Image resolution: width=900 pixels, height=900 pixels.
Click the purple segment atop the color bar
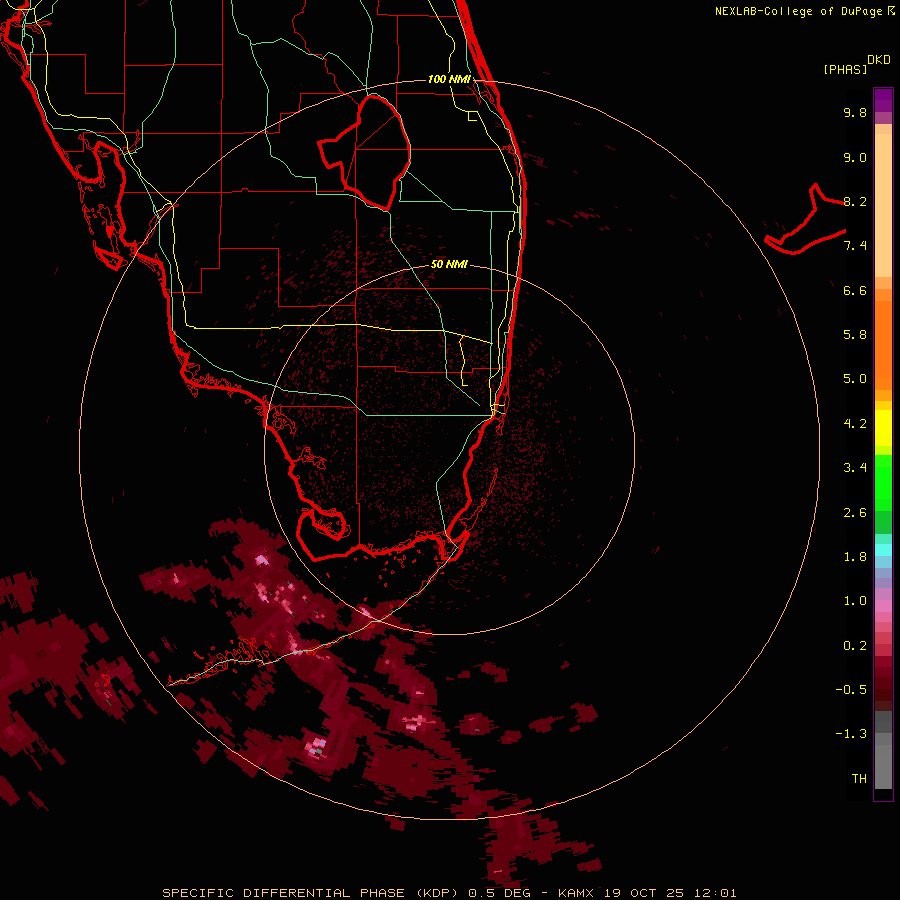883,100
